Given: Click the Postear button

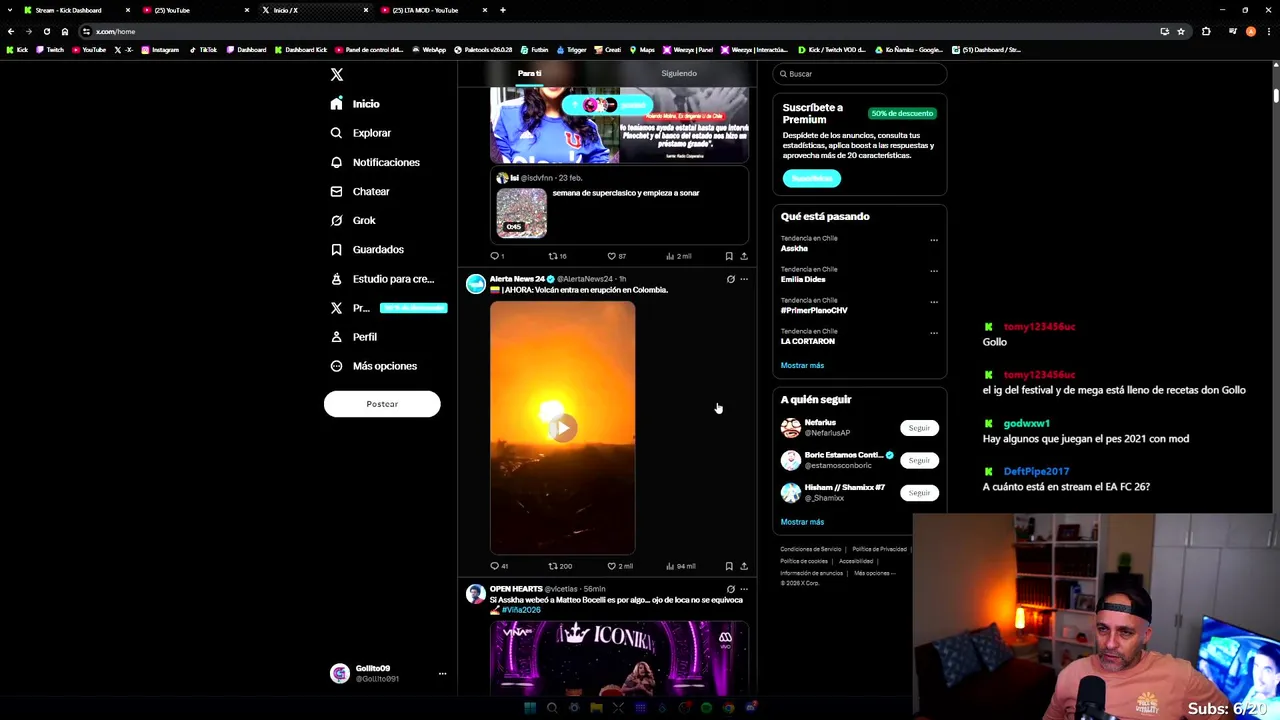Looking at the screenshot, I should point(382,404).
